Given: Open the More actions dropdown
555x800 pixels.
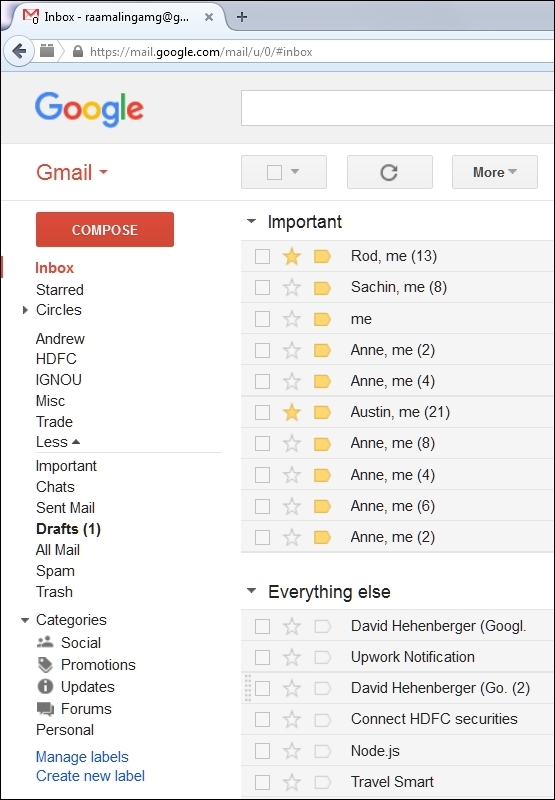Looking at the screenshot, I should [x=494, y=172].
